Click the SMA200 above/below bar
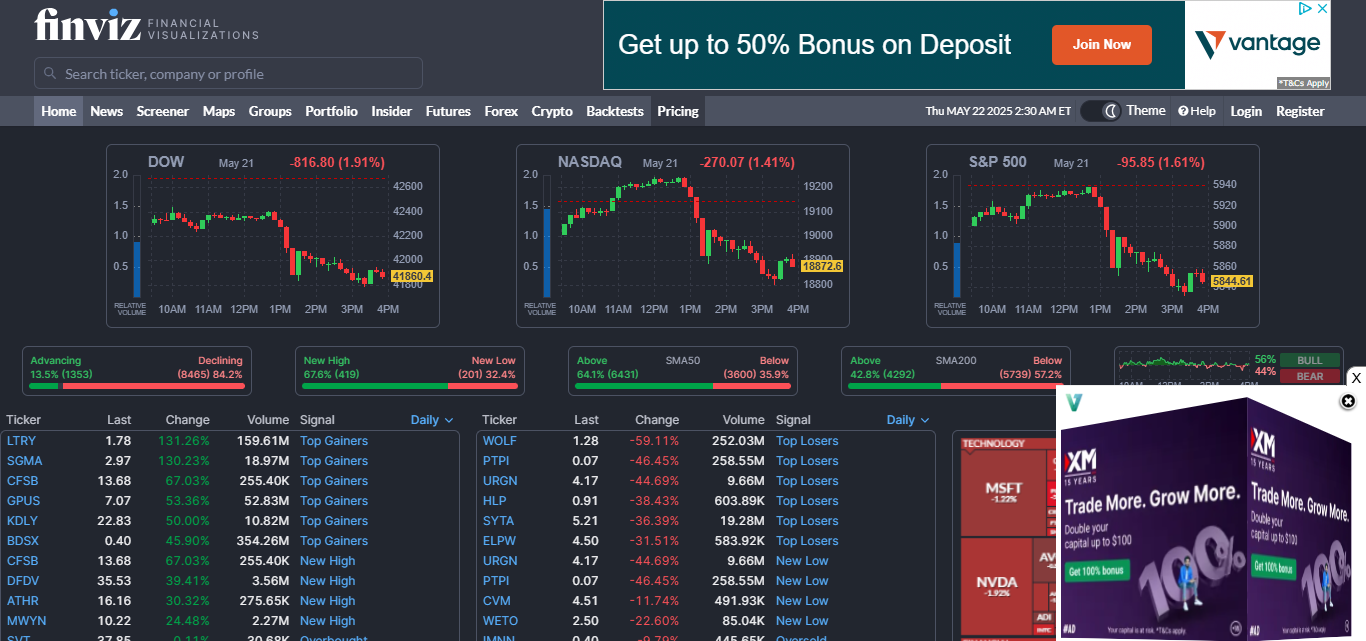This screenshot has width=1366, height=641. (x=956, y=371)
